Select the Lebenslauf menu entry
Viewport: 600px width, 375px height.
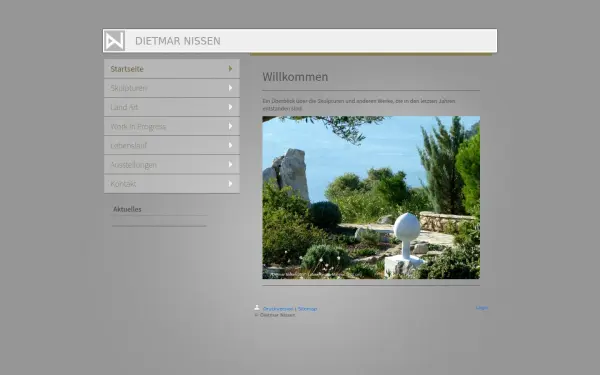click(172, 145)
